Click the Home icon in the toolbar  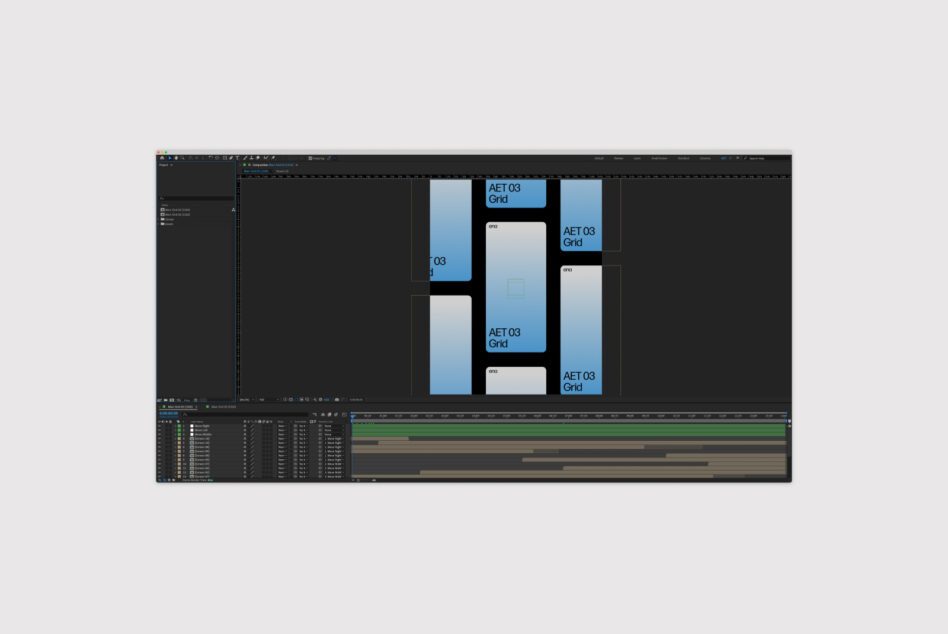[161, 158]
